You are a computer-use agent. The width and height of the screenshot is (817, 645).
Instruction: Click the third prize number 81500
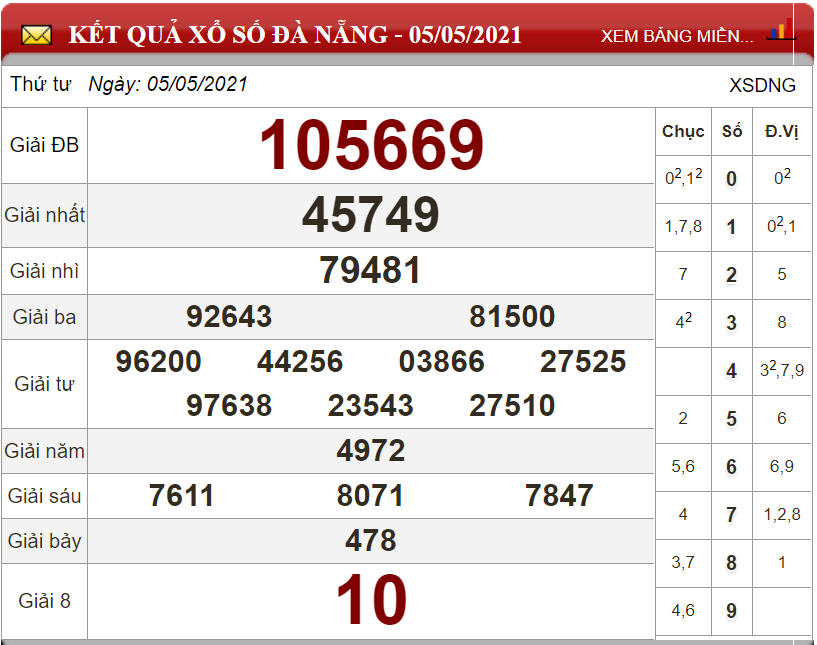[512, 317]
